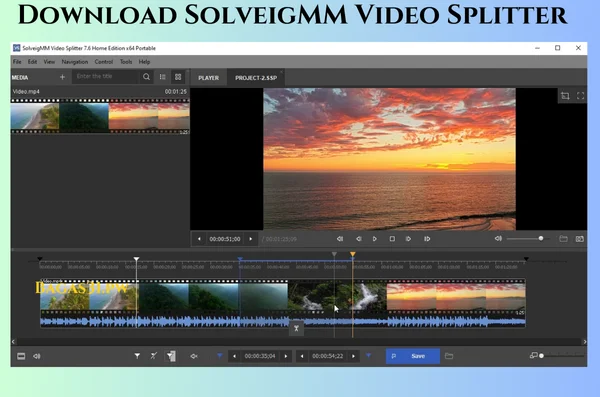Toggle fullscreen preview icon

580,96
